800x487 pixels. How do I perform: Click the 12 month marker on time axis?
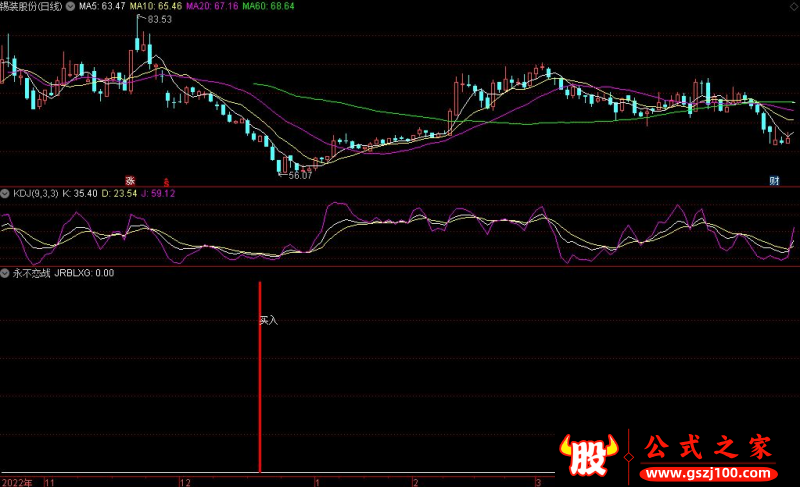point(186,481)
